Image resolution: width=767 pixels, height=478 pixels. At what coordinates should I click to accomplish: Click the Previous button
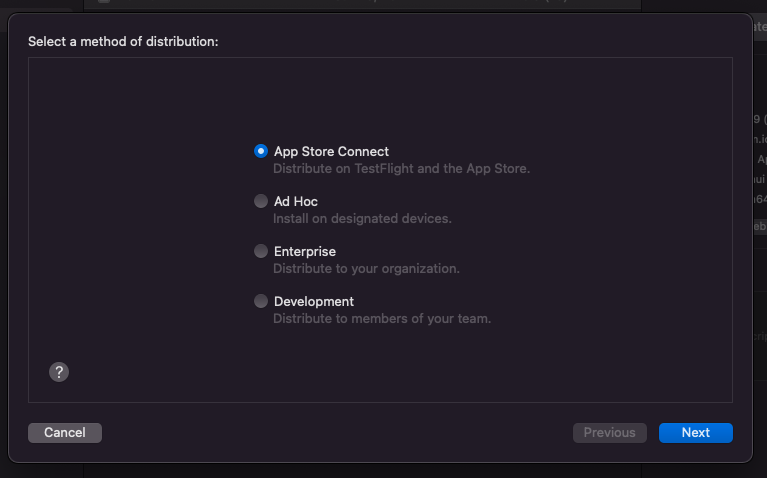pos(609,433)
